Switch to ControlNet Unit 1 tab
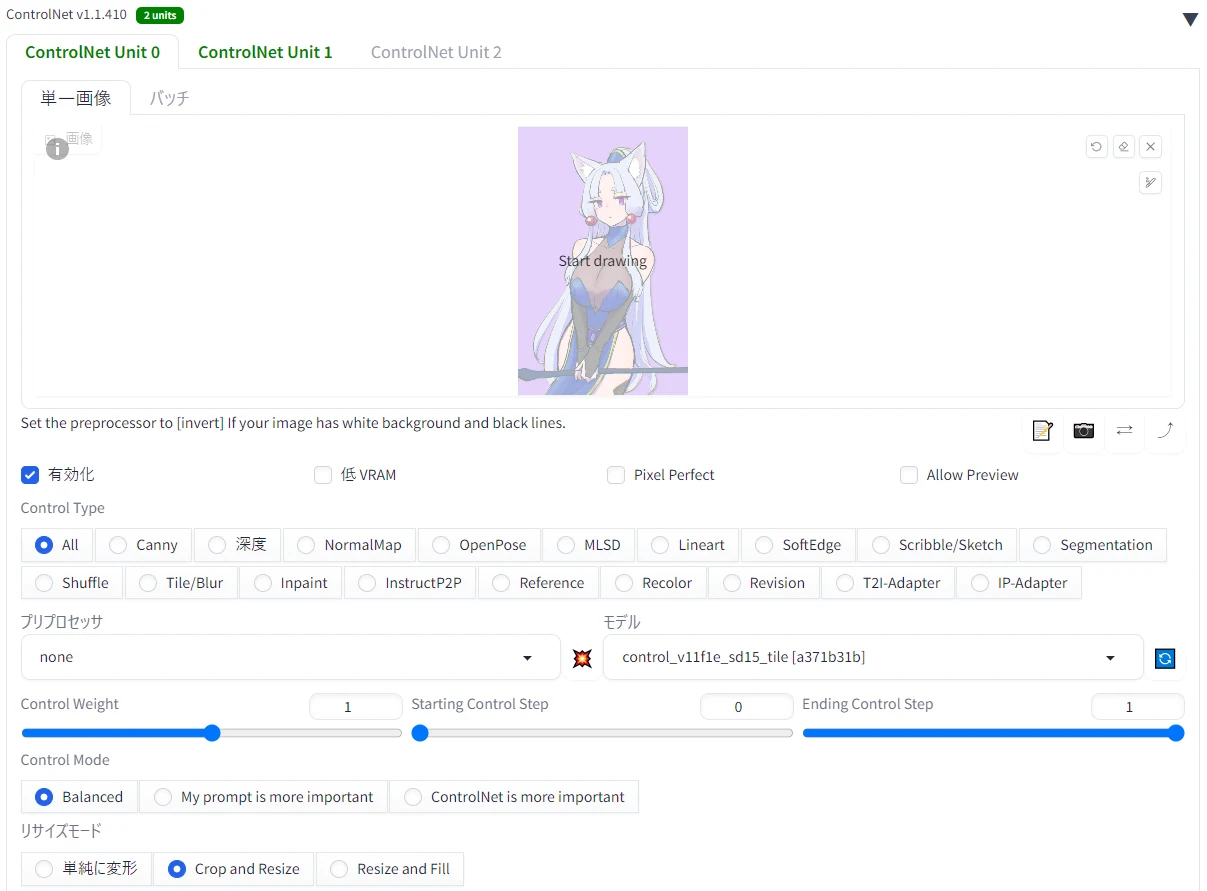The height and width of the screenshot is (891, 1207). pos(265,52)
